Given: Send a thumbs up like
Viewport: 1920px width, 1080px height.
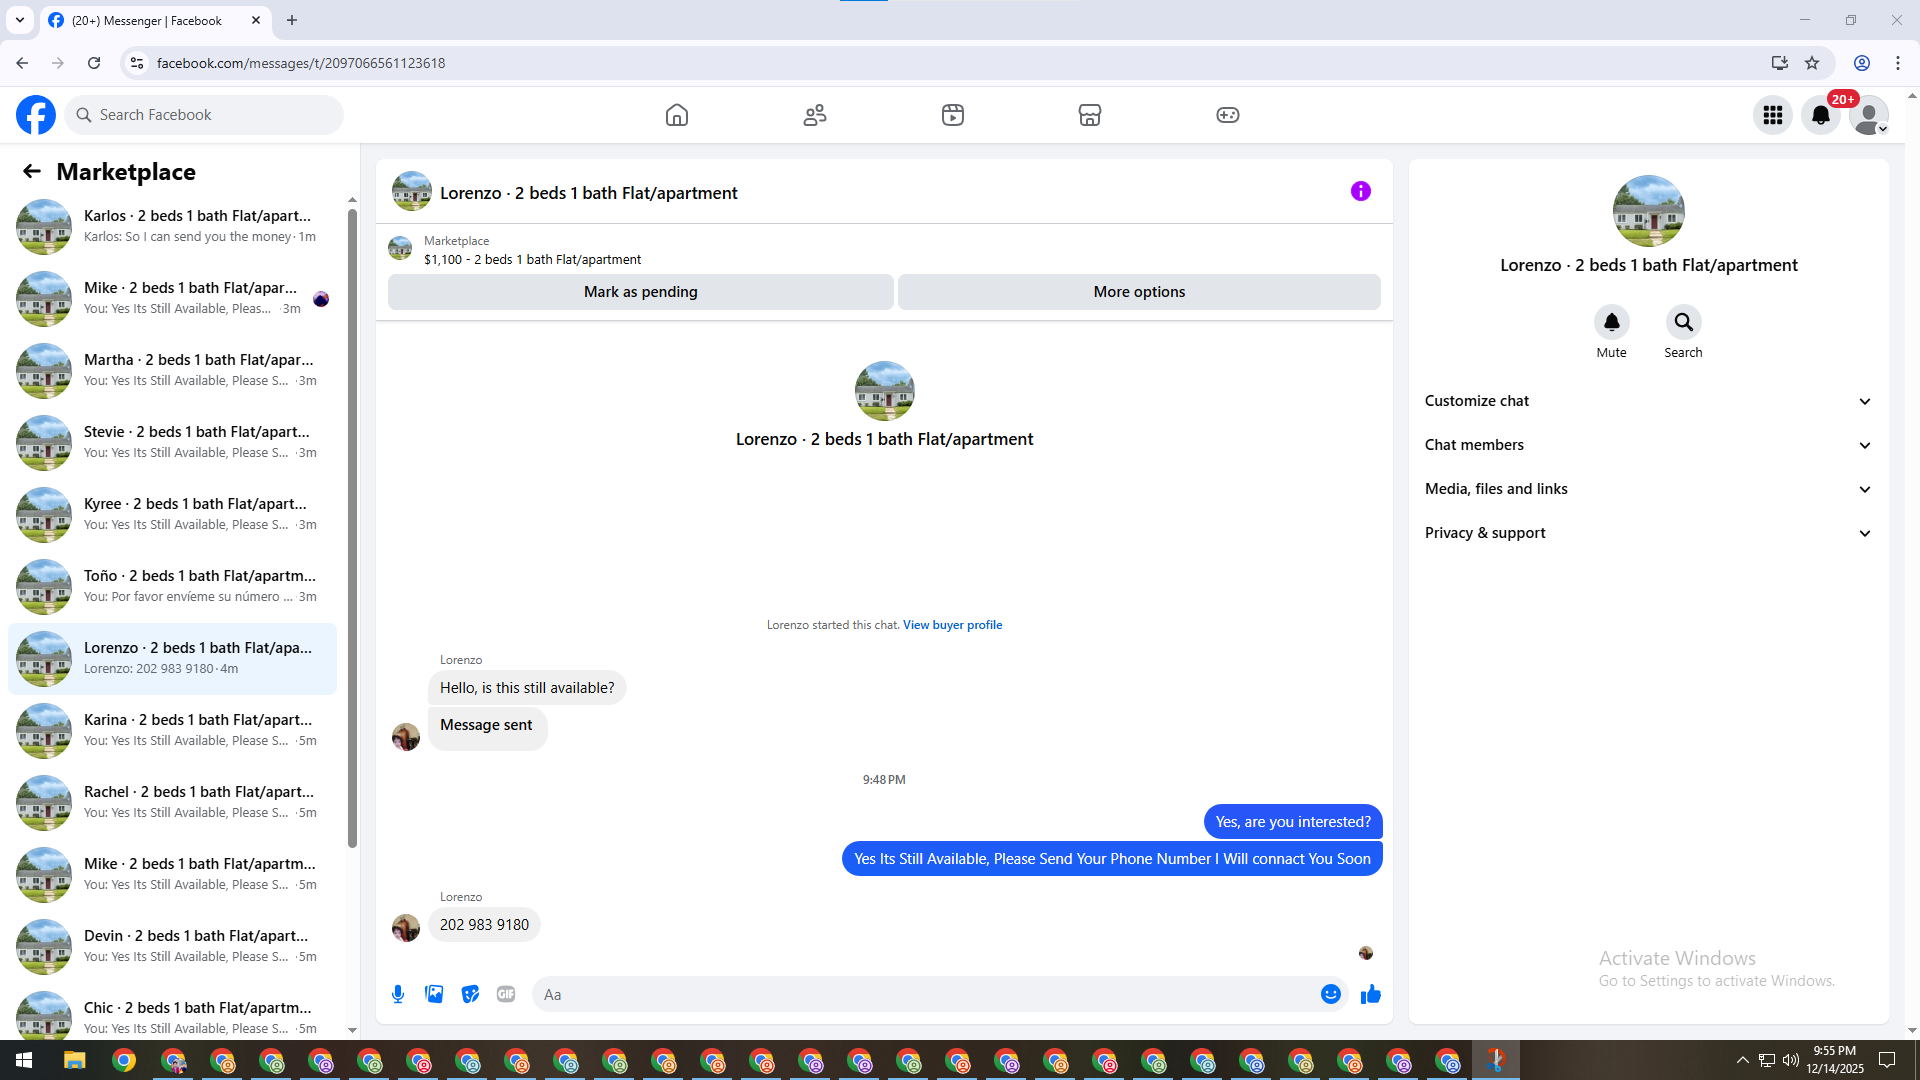Looking at the screenshot, I should 1370,994.
